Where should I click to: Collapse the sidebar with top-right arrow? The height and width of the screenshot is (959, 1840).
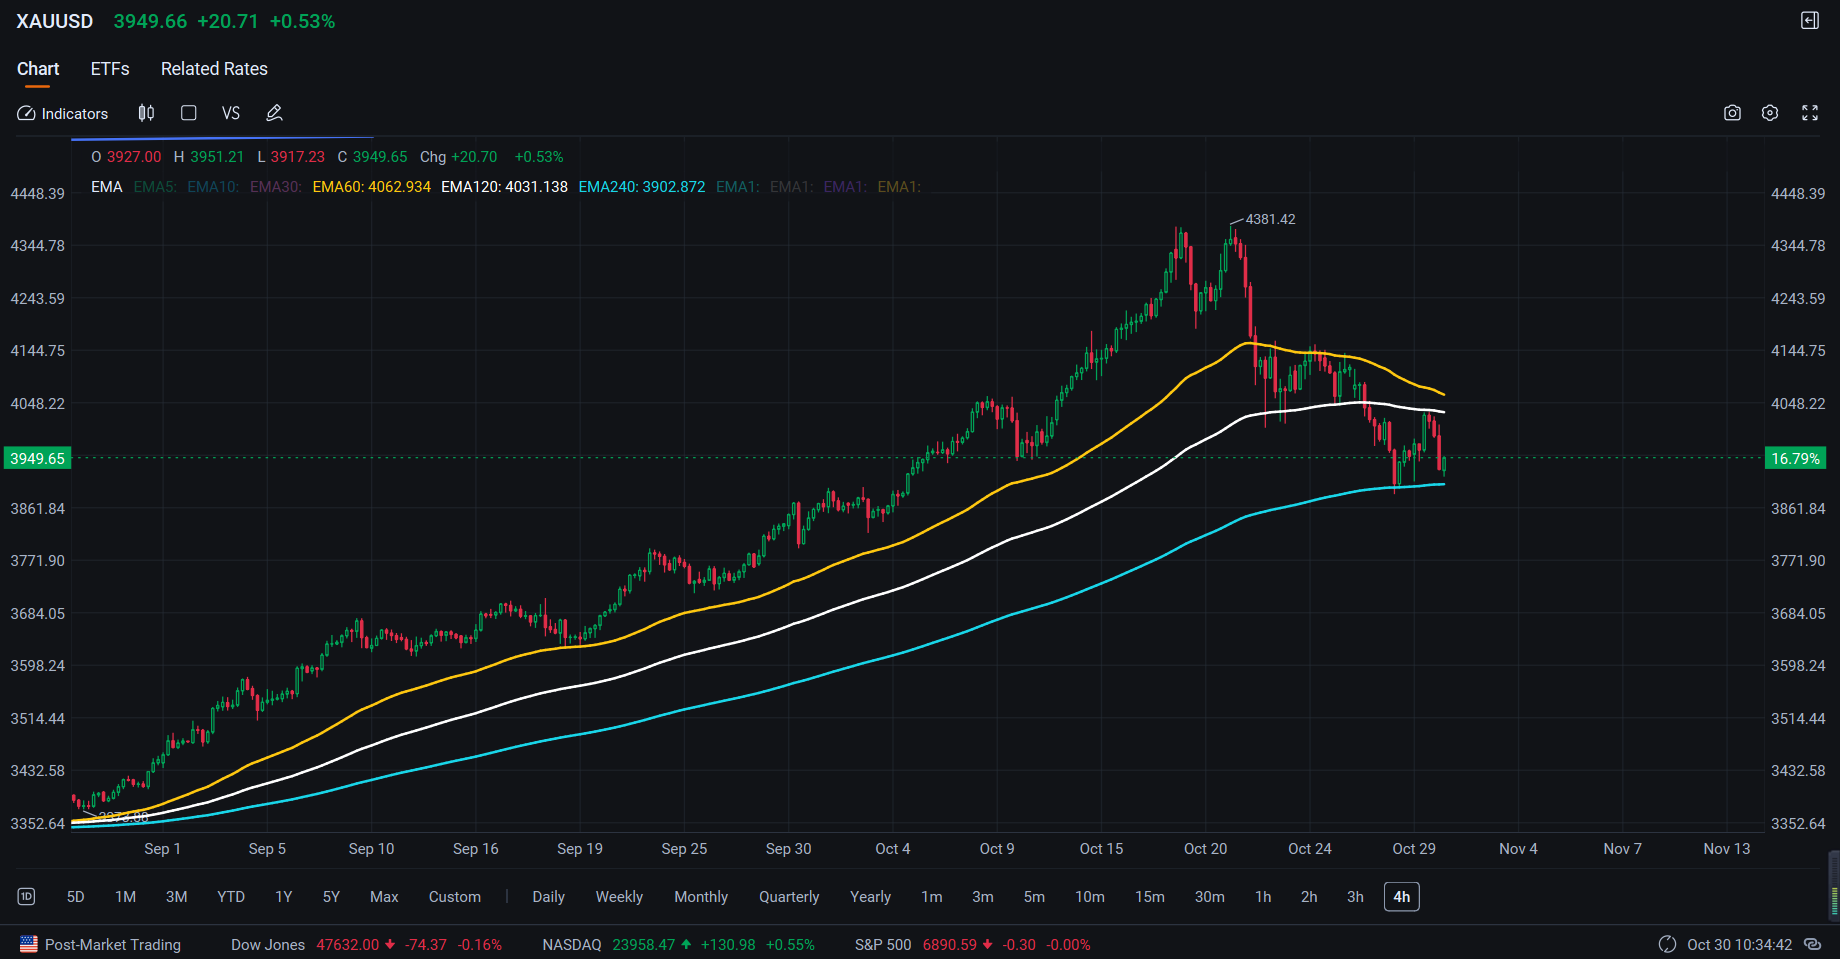pyautogui.click(x=1809, y=20)
